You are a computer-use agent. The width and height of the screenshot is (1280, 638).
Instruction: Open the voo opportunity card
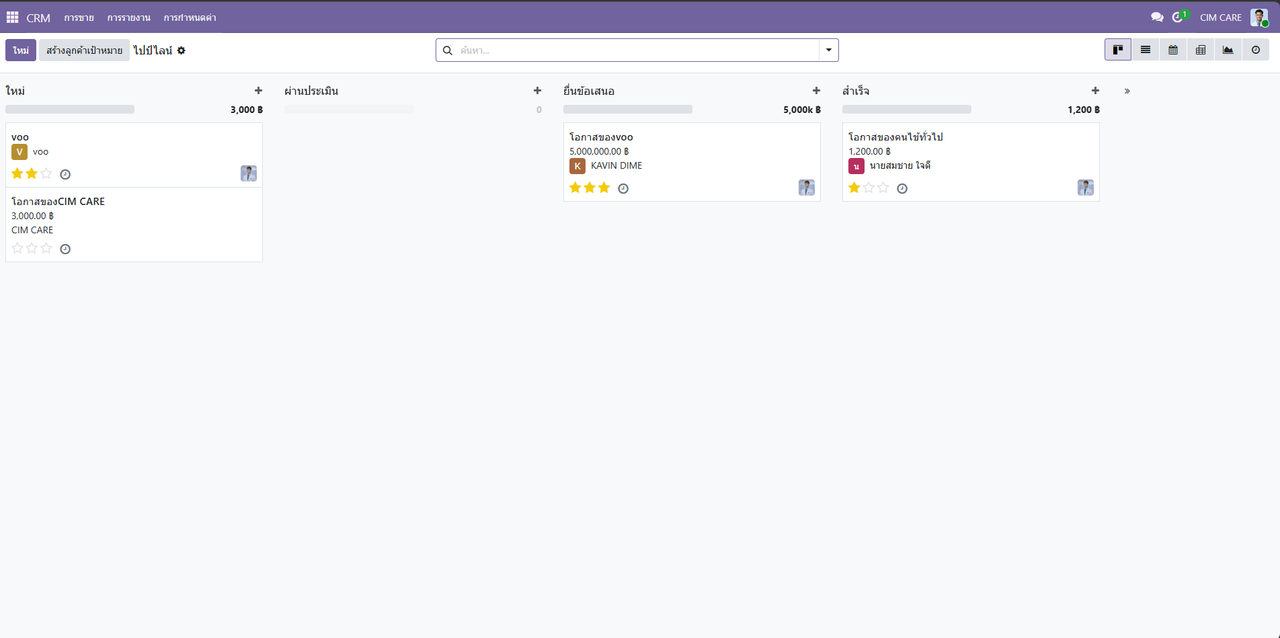tap(134, 155)
